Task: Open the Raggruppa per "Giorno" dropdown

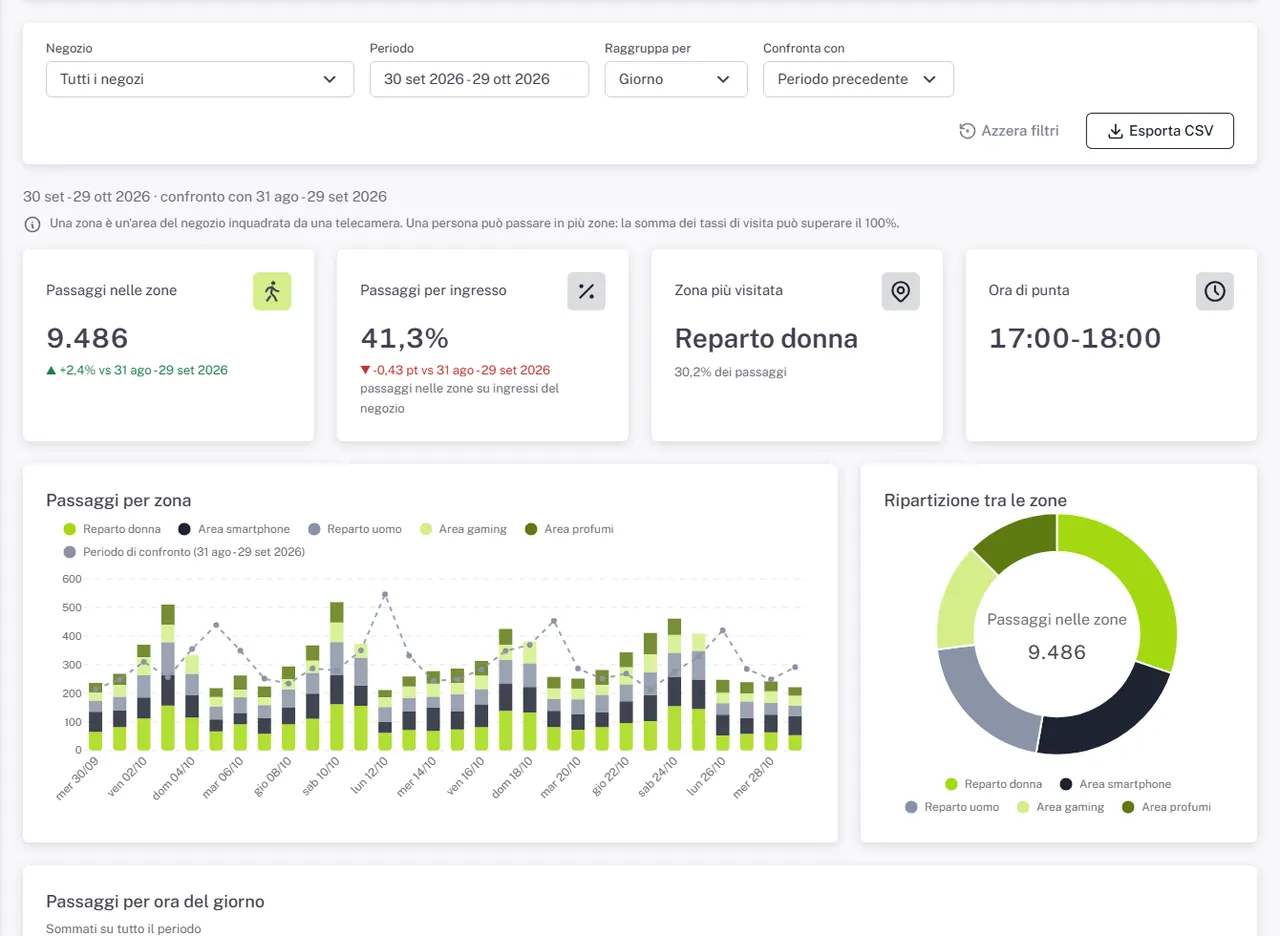Action: 676,79
